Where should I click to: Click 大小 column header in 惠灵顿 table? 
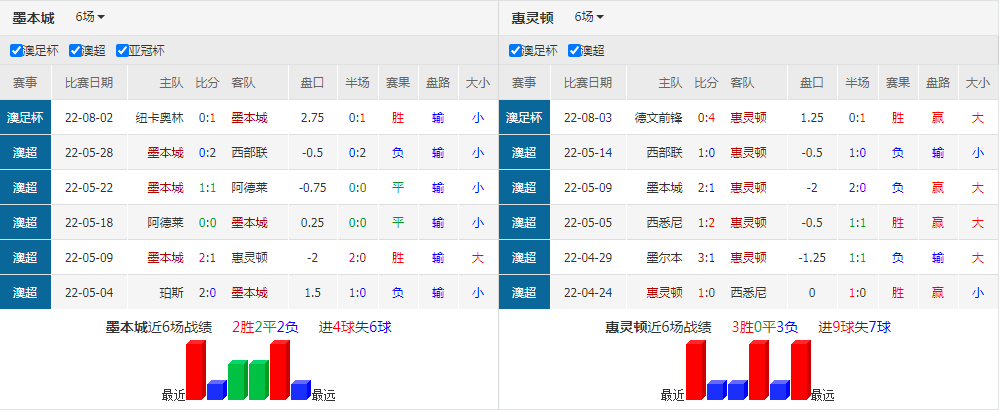(978, 83)
